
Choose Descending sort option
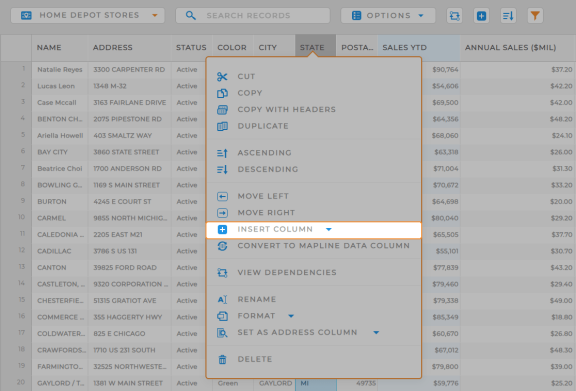pos(268,169)
